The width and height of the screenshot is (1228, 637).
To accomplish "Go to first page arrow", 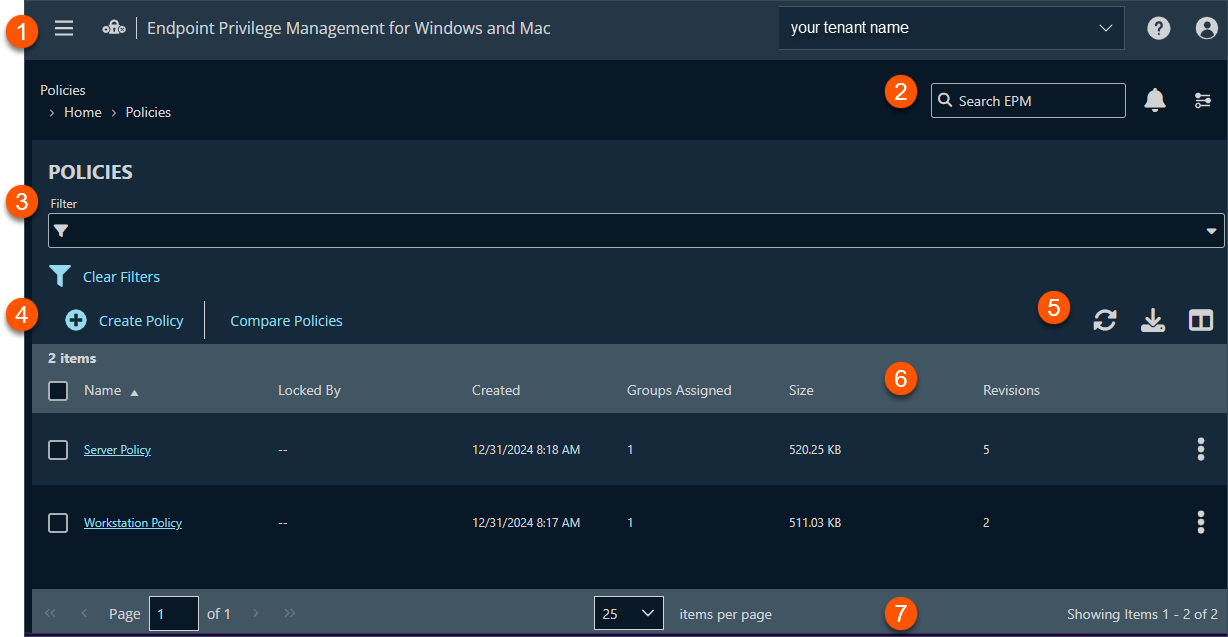I will pos(50,613).
